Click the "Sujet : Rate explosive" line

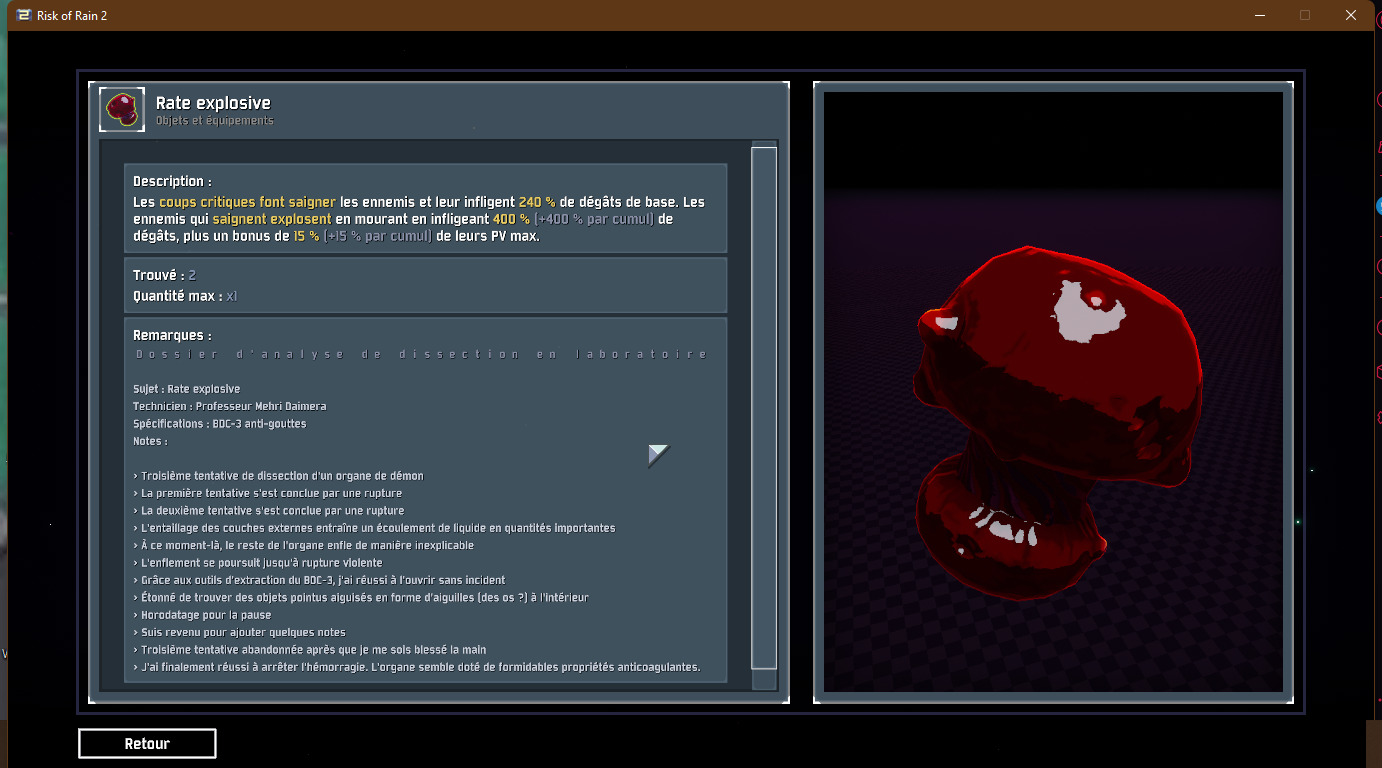click(x=186, y=389)
